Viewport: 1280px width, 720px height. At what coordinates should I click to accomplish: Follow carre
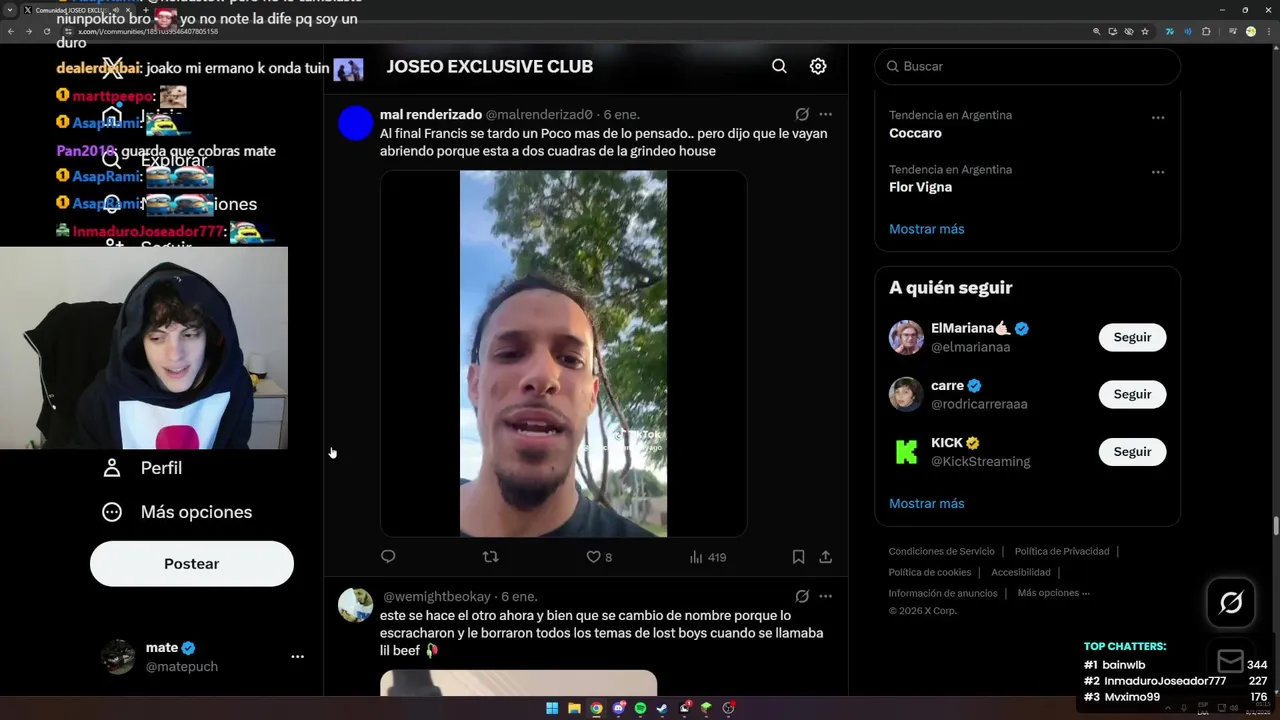coord(1132,394)
